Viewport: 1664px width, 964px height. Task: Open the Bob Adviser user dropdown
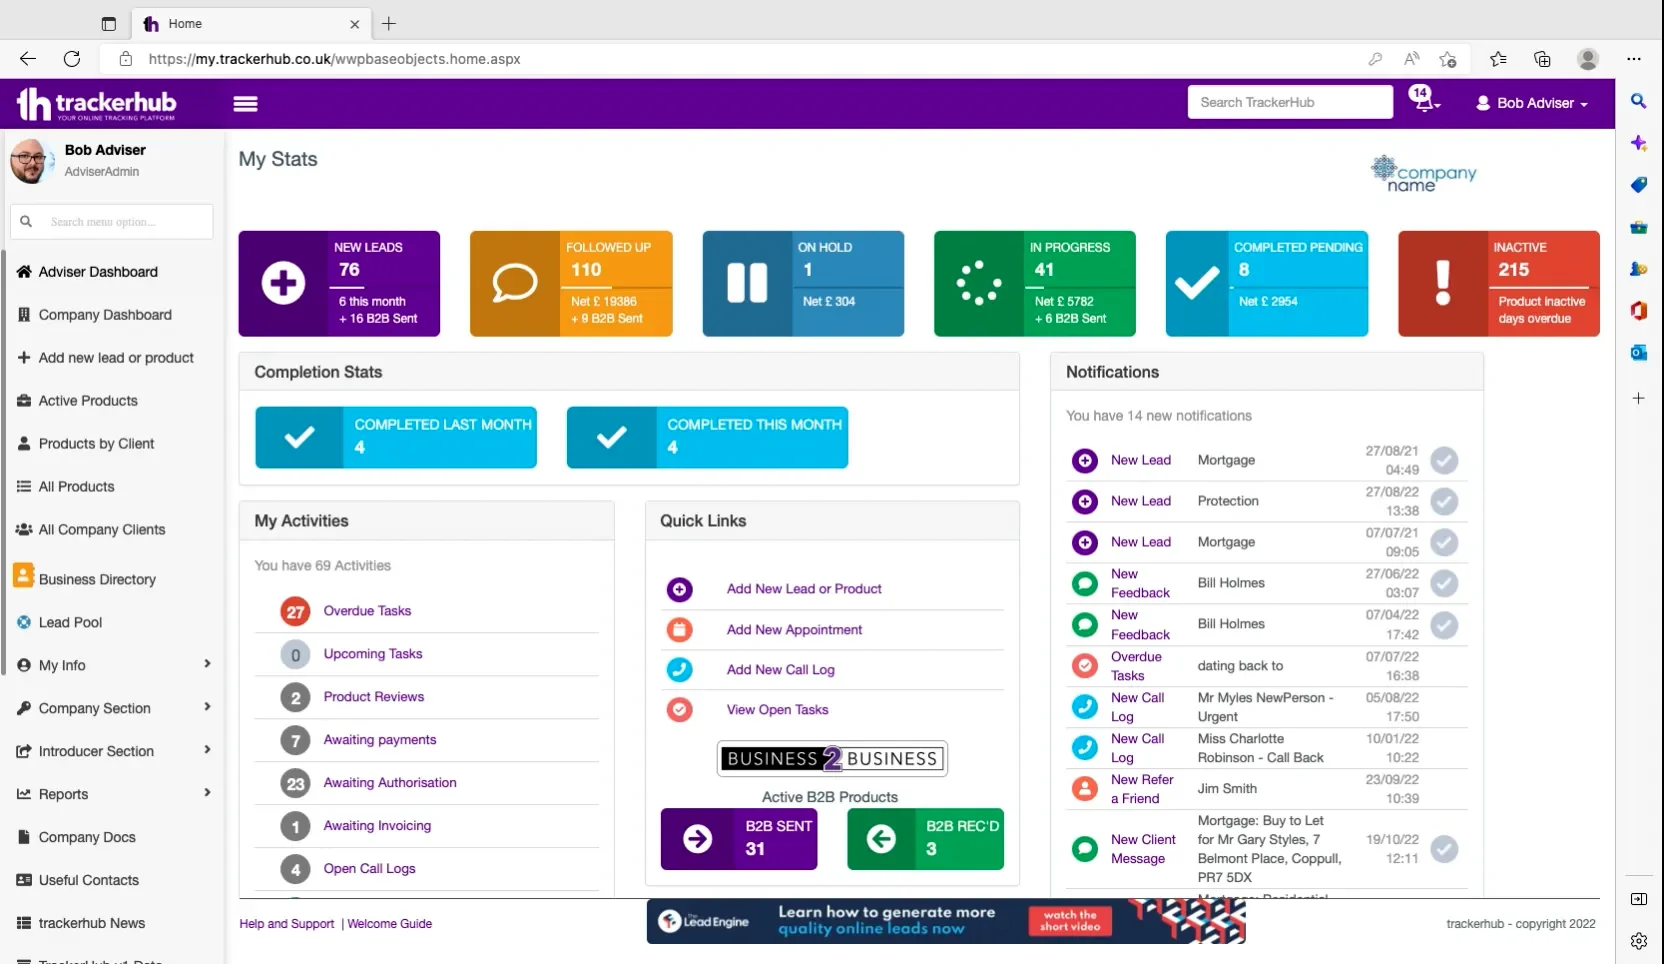click(x=1532, y=103)
